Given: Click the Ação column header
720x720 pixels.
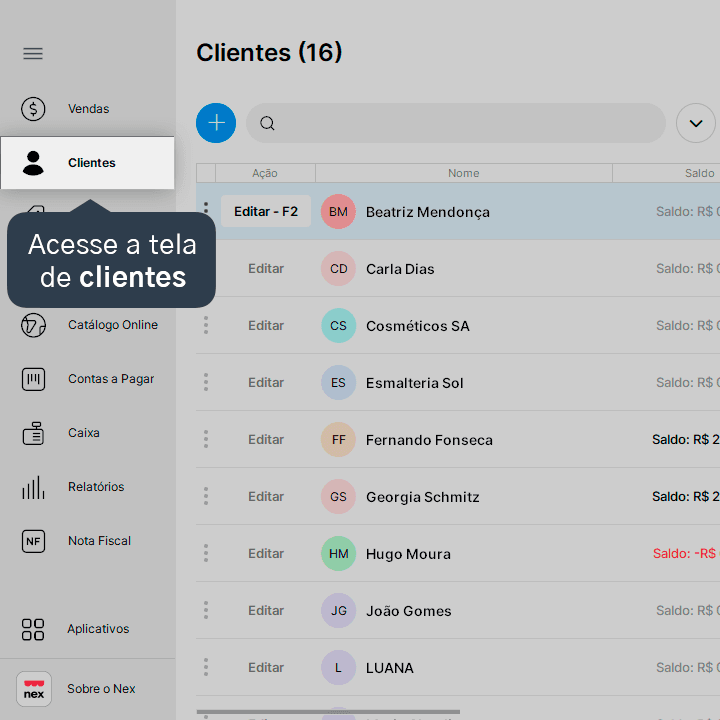Looking at the screenshot, I should (x=265, y=173).
